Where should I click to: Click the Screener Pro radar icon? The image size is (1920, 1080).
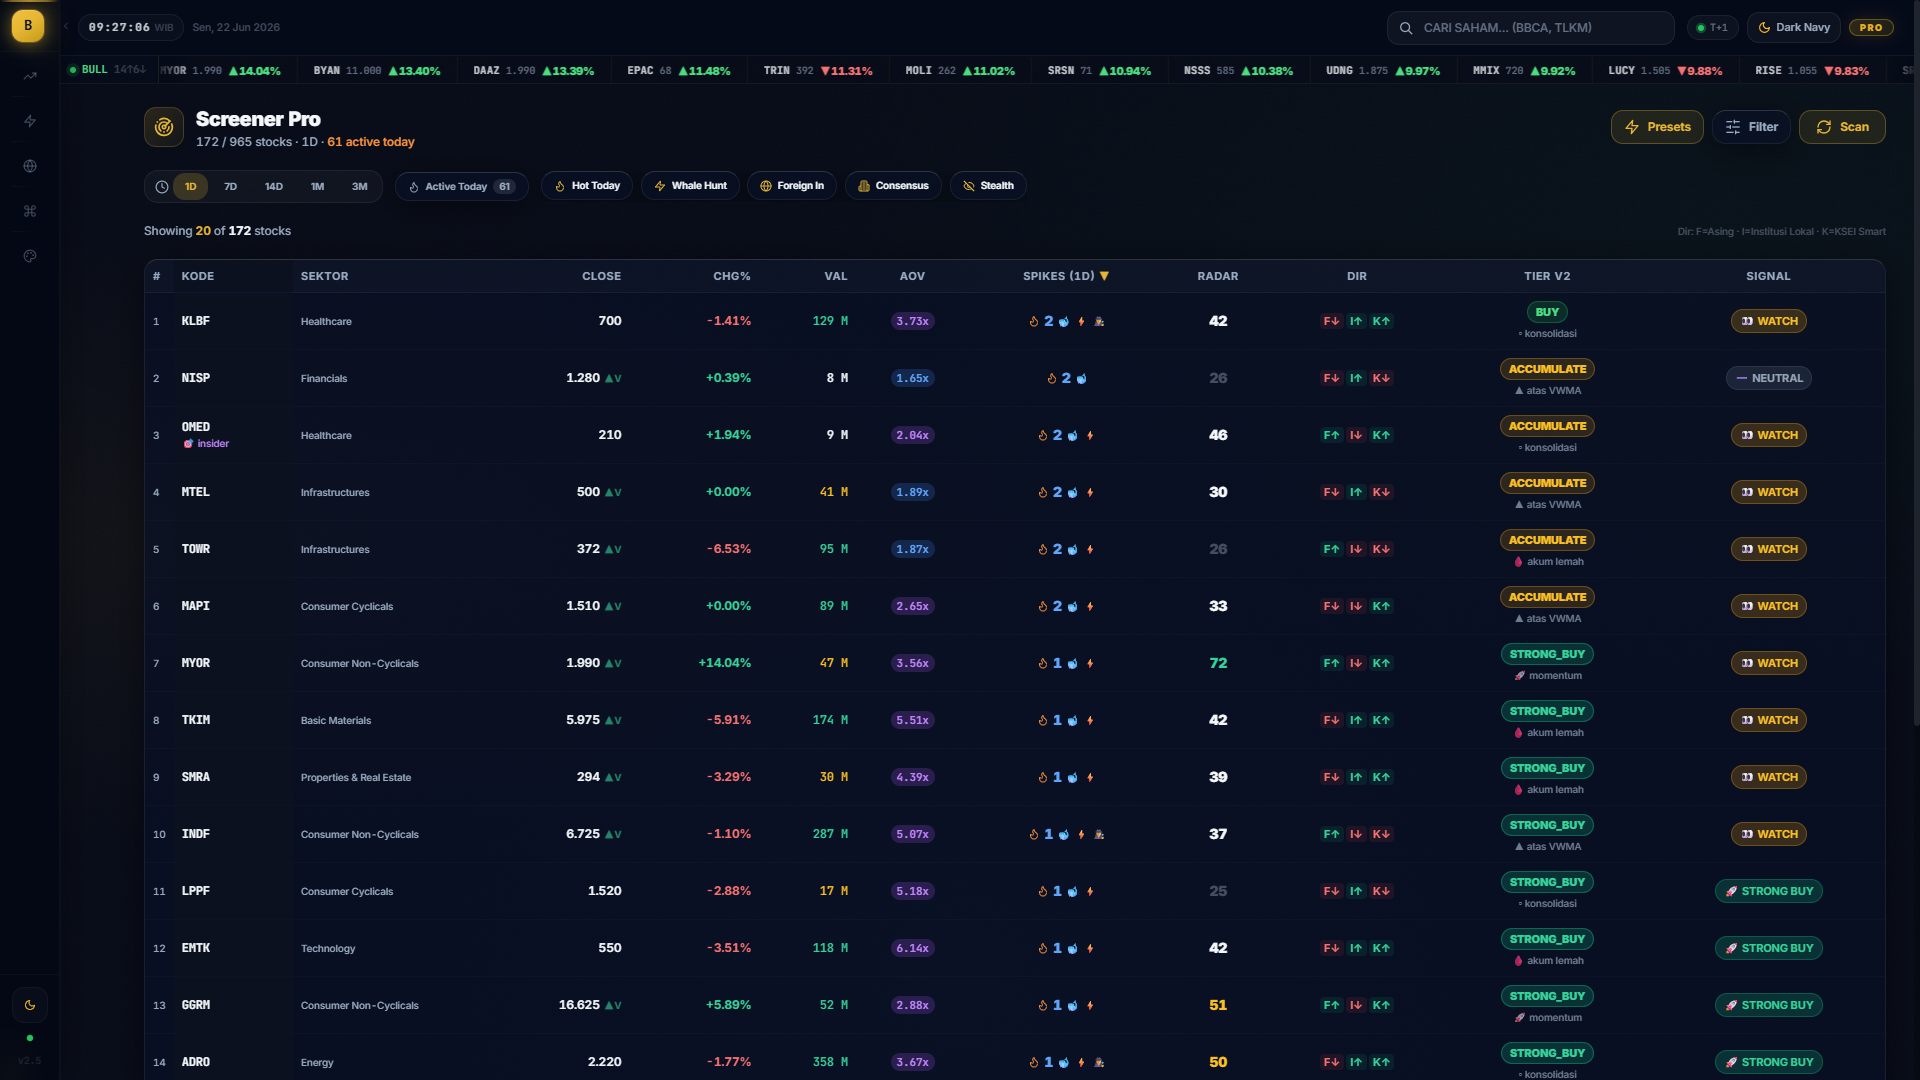point(164,127)
